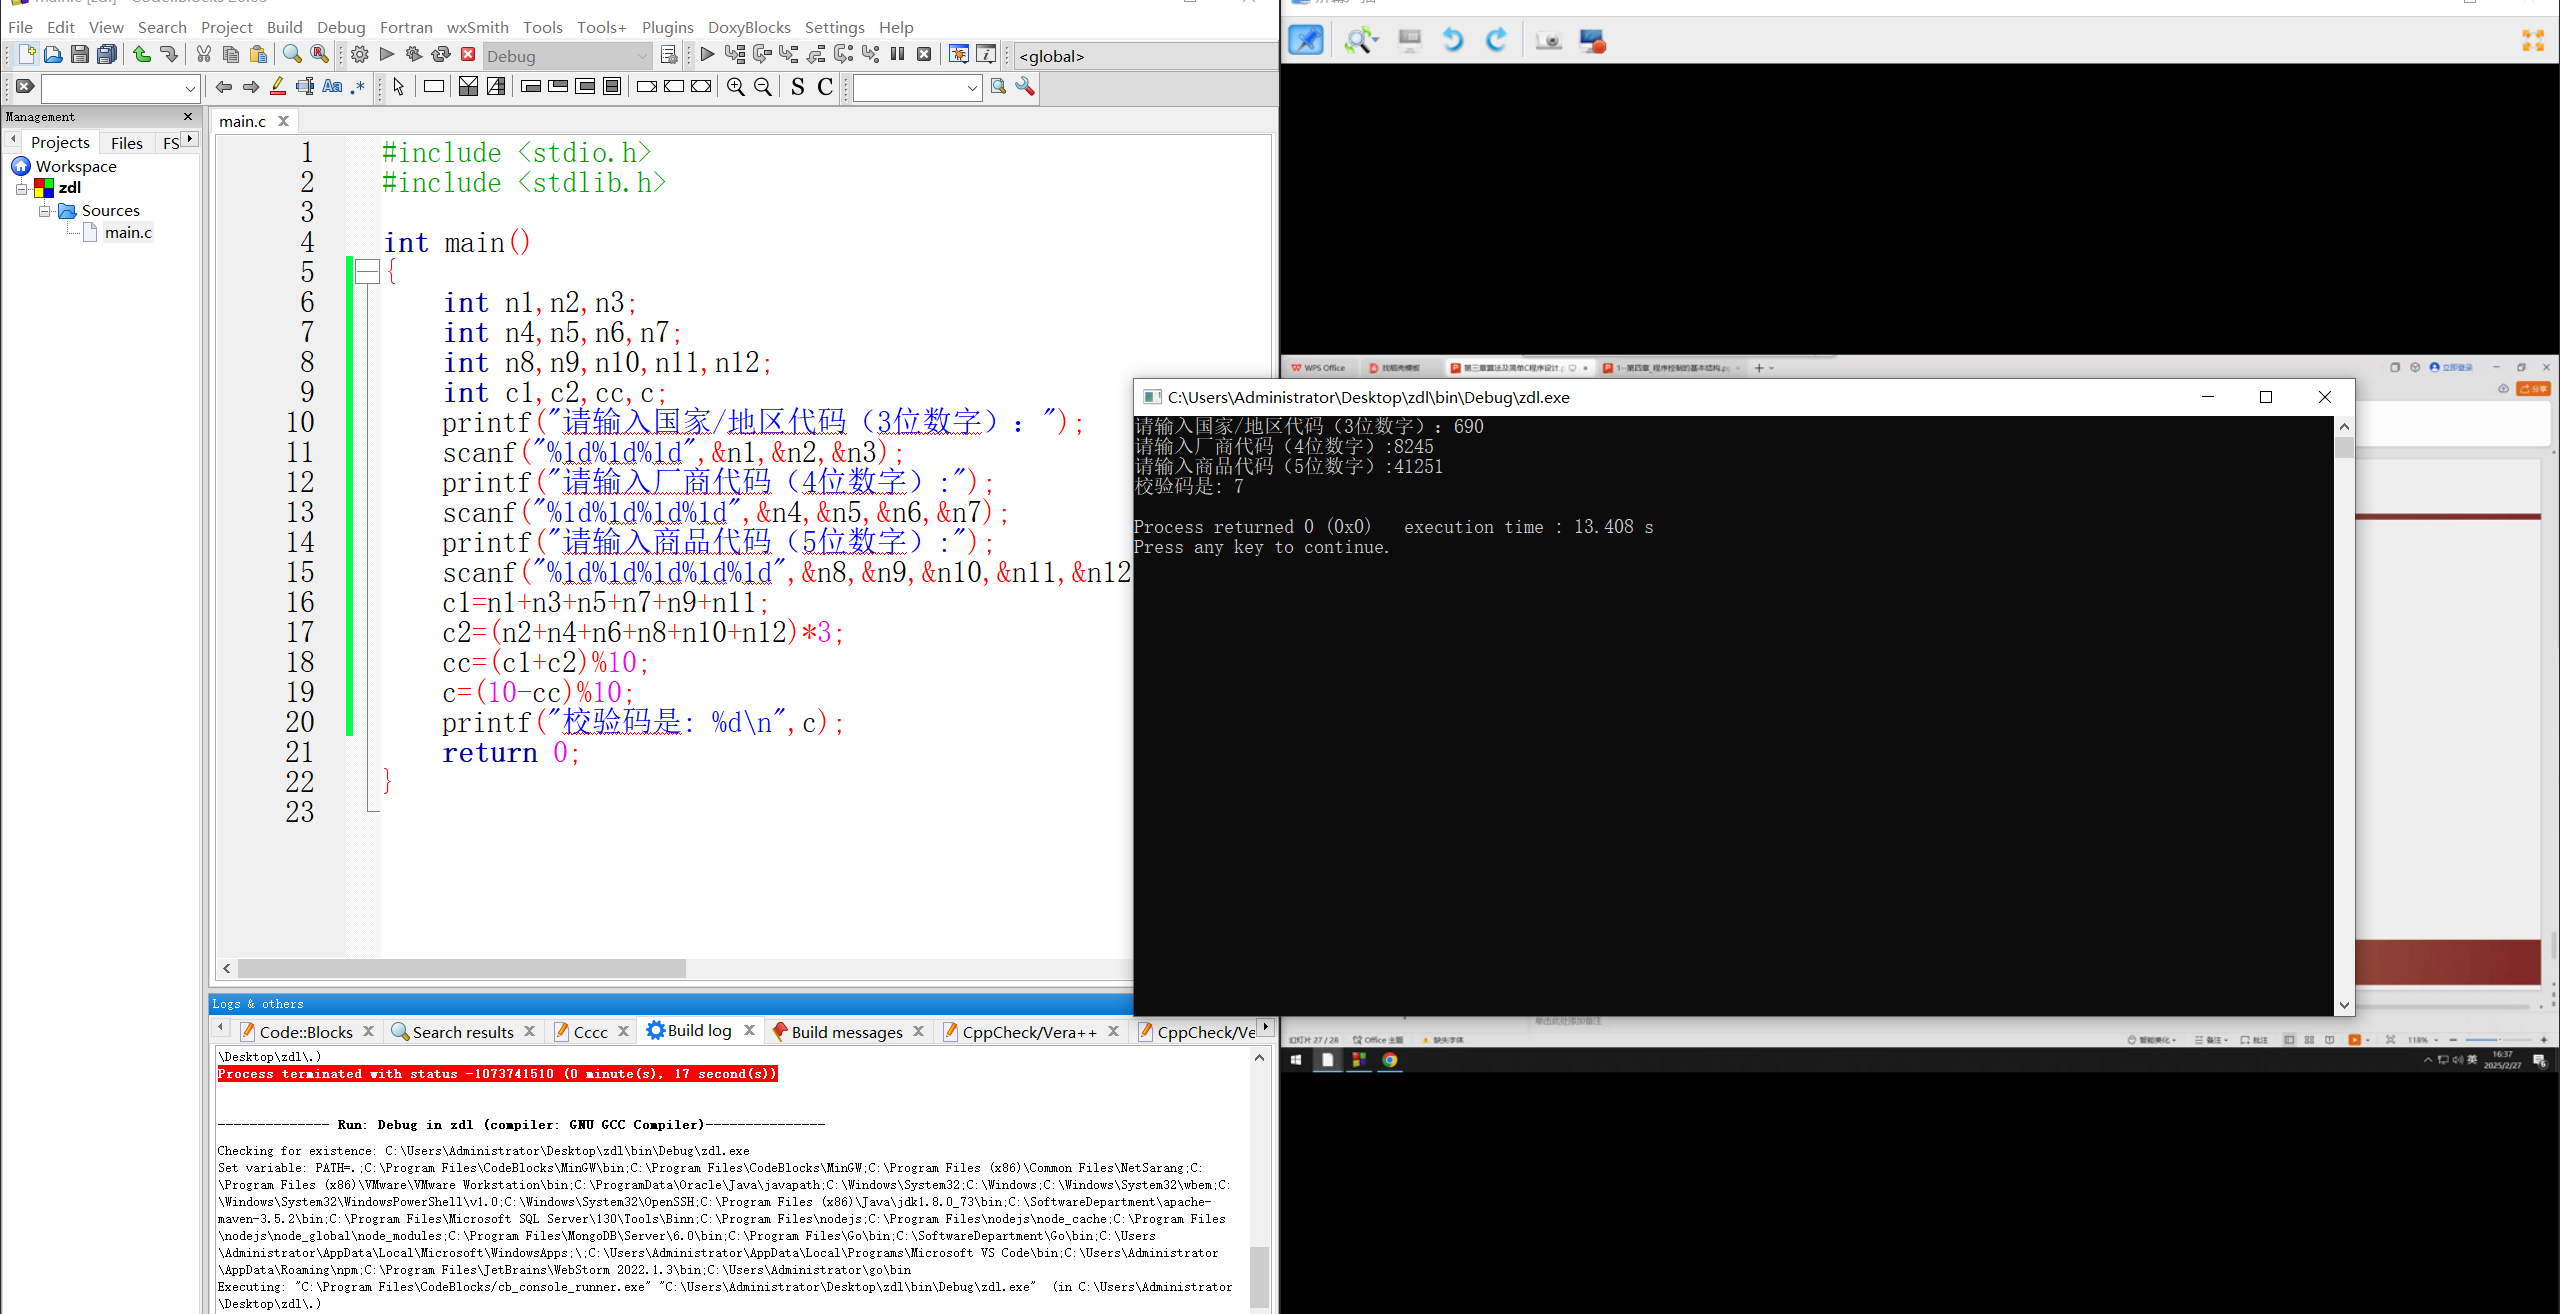Screen dimensions: 2560x1314
Task: Click the New file icon
Action: (27, 55)
